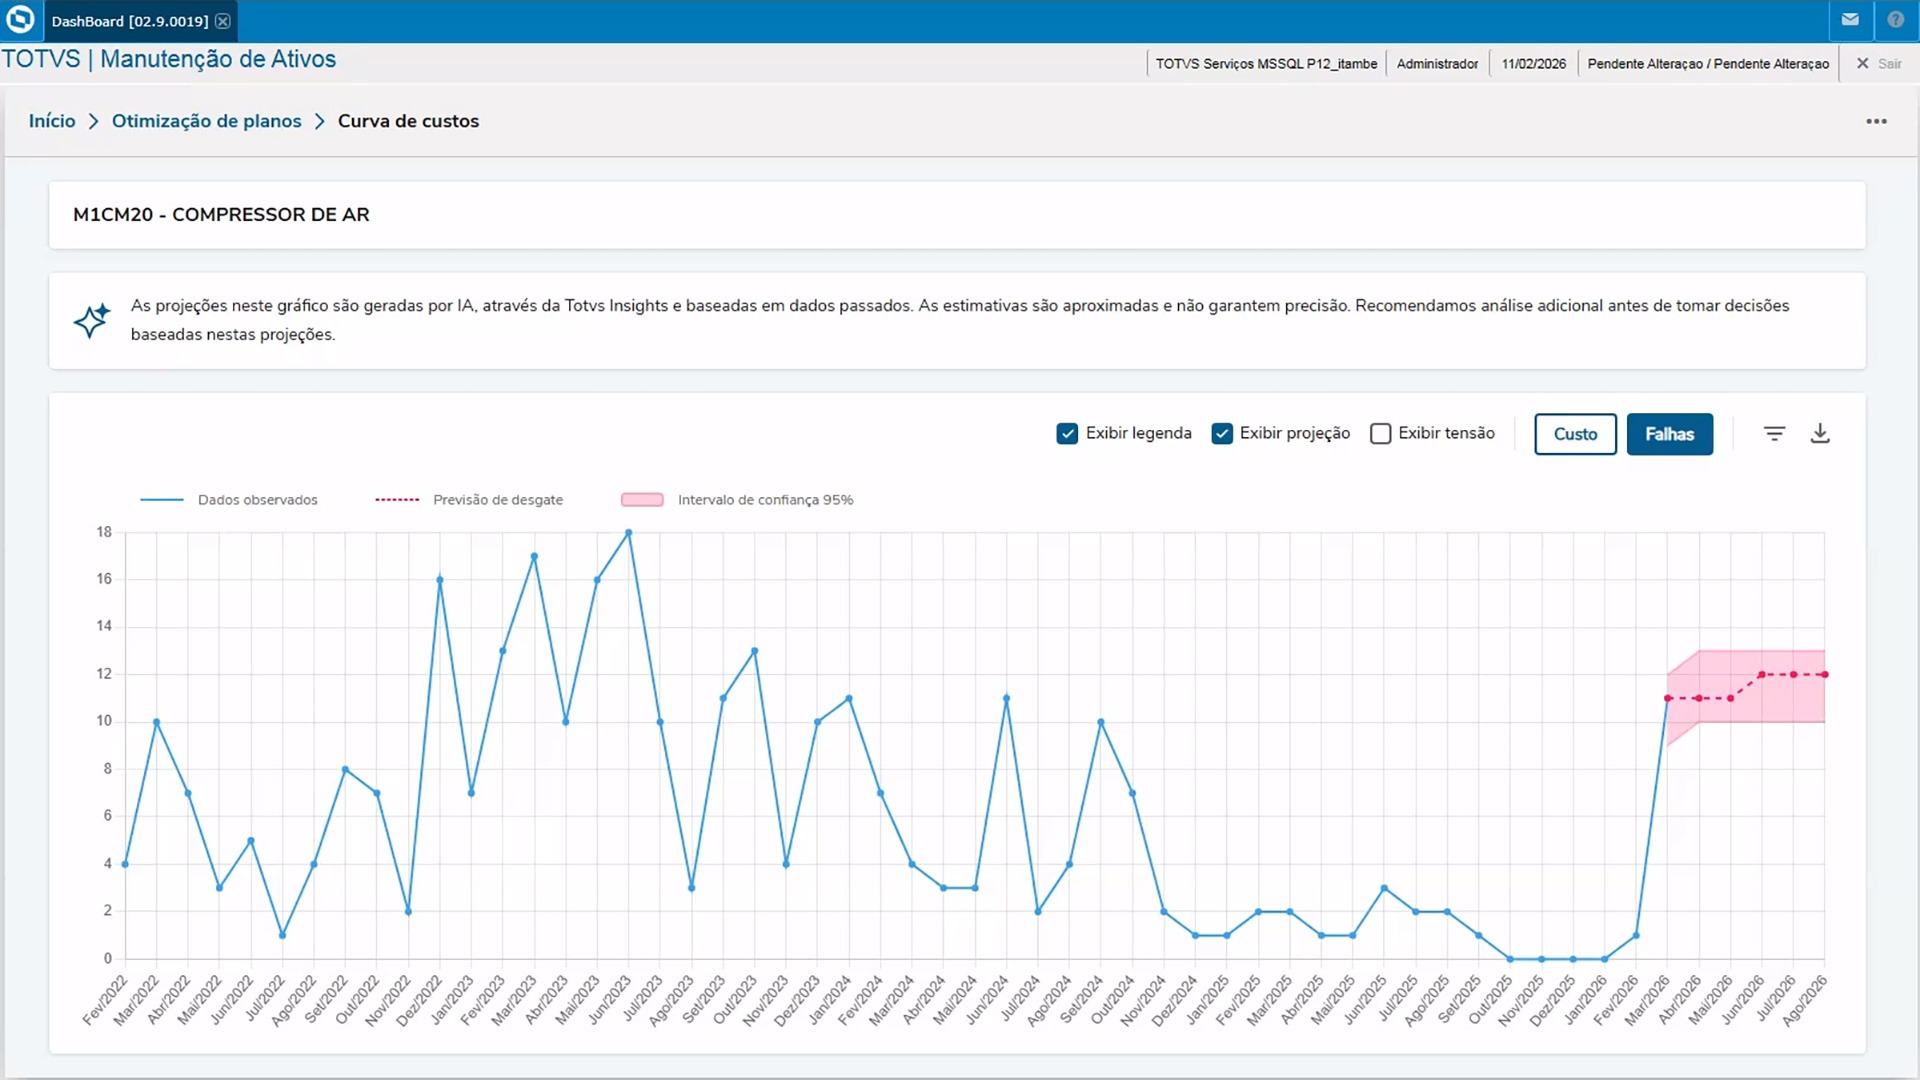
Task: Open the three-dot more options menu
Action: [1876, 121]
